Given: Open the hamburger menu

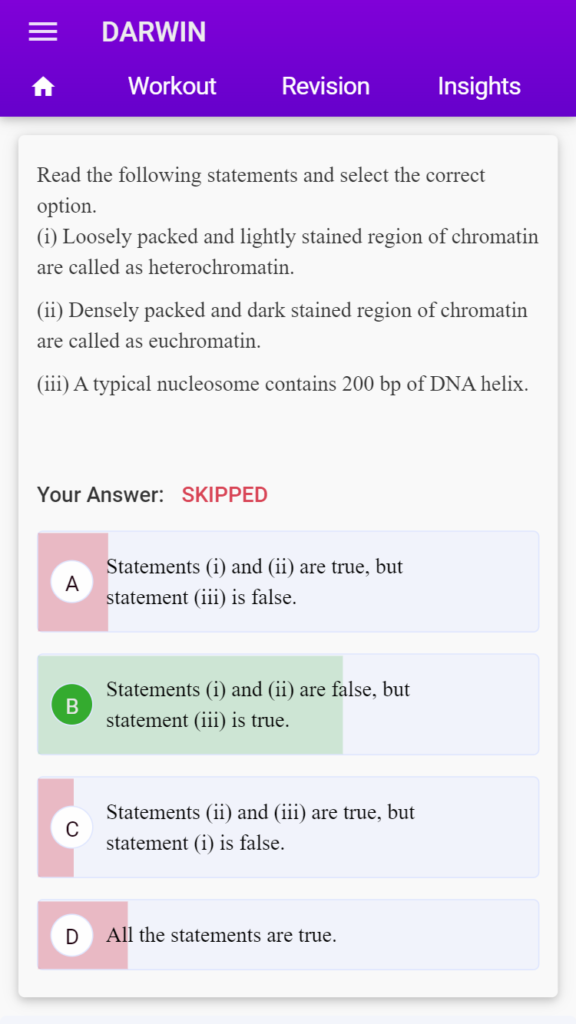Looking at the screenshot, I should coord(43,32).
